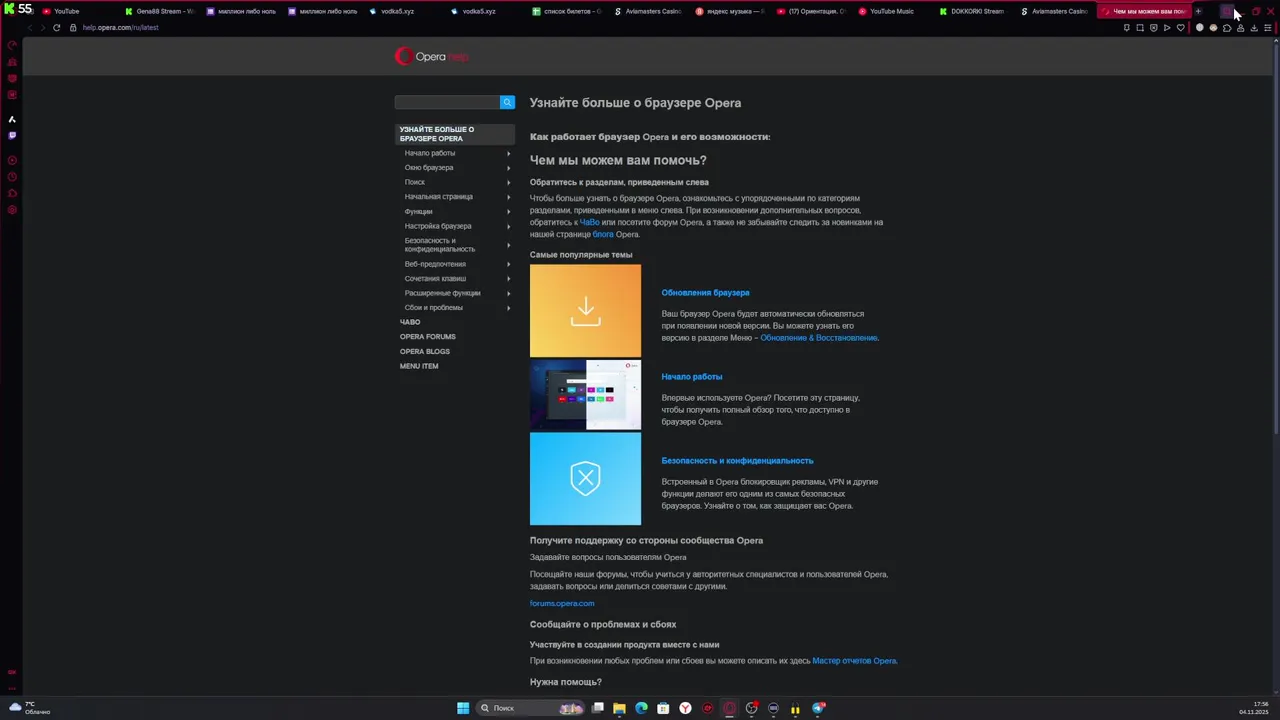
Task: Expand the Настройка браузера menu arrow
Action: point(508,226)
